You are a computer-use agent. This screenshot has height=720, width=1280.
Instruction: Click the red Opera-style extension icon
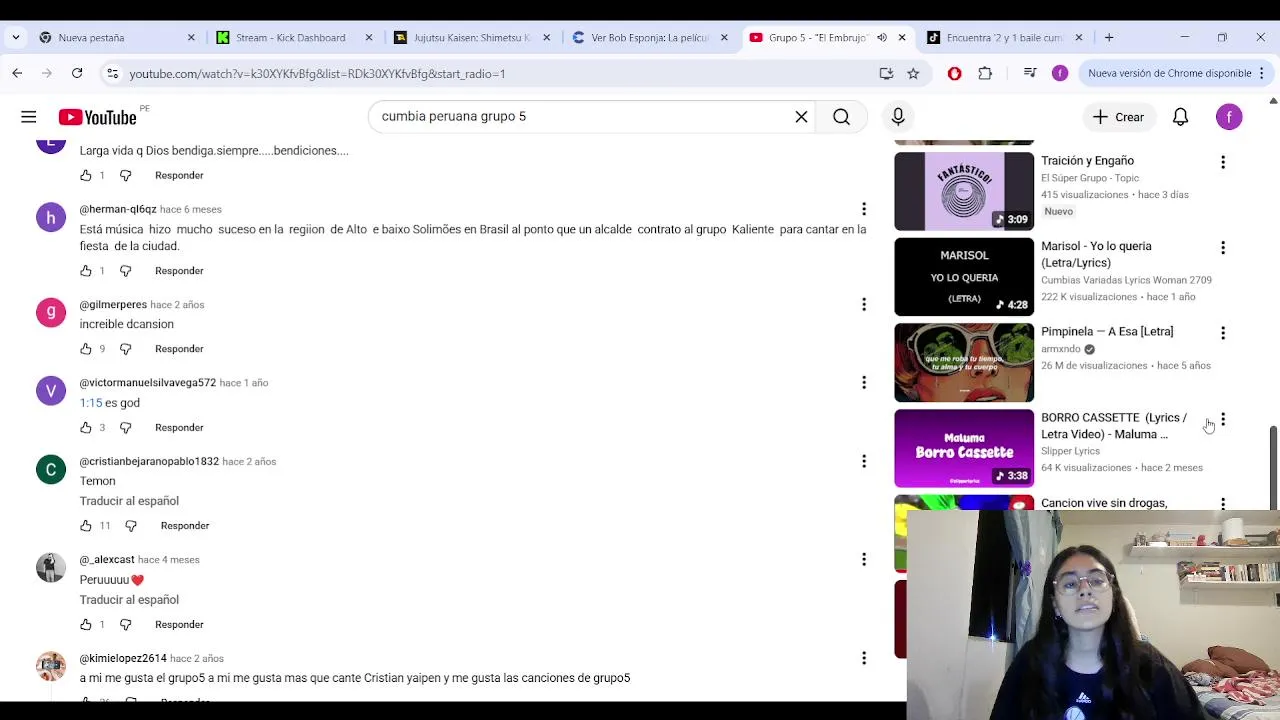point(954,73)
